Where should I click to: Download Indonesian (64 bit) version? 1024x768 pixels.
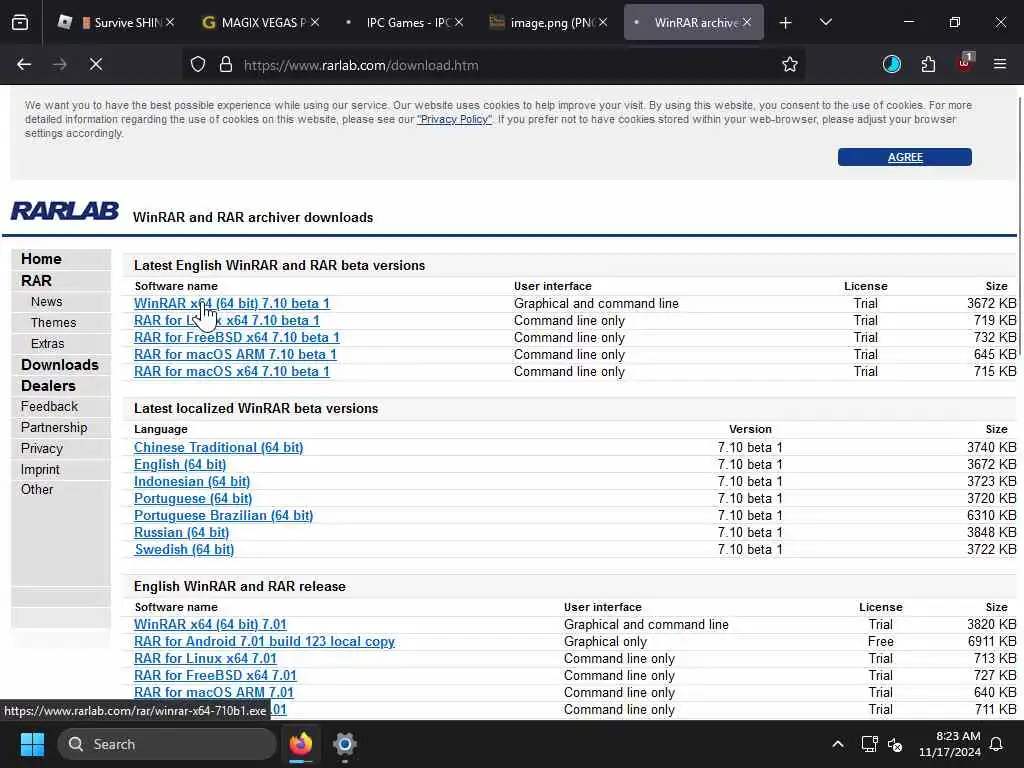click(192, 481)
